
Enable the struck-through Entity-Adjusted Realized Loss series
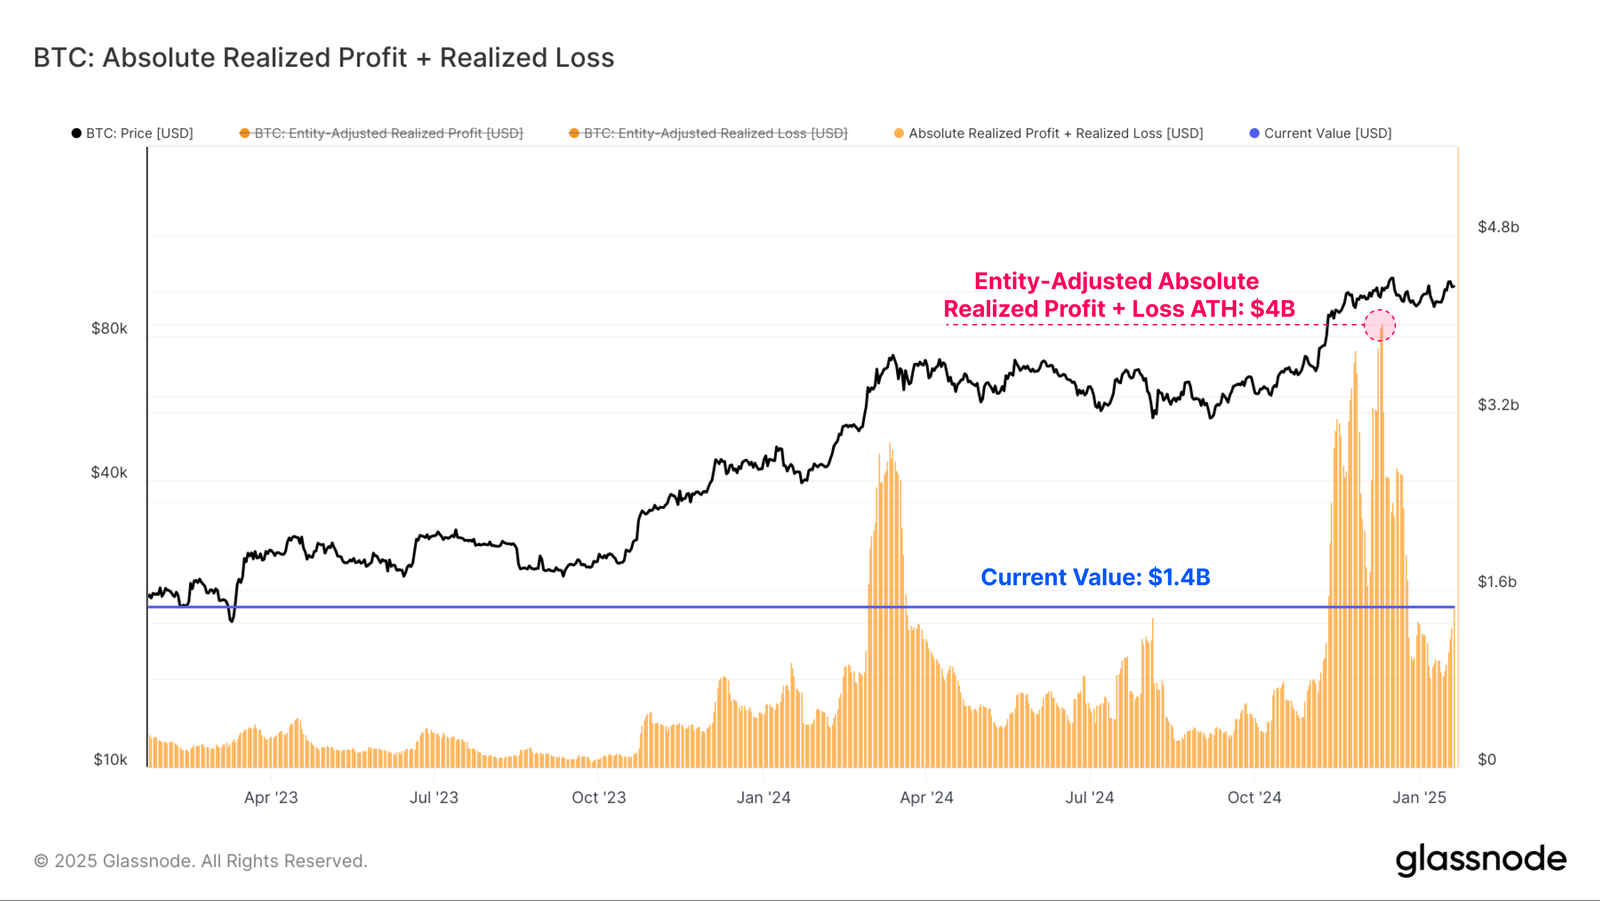(715, 133)
